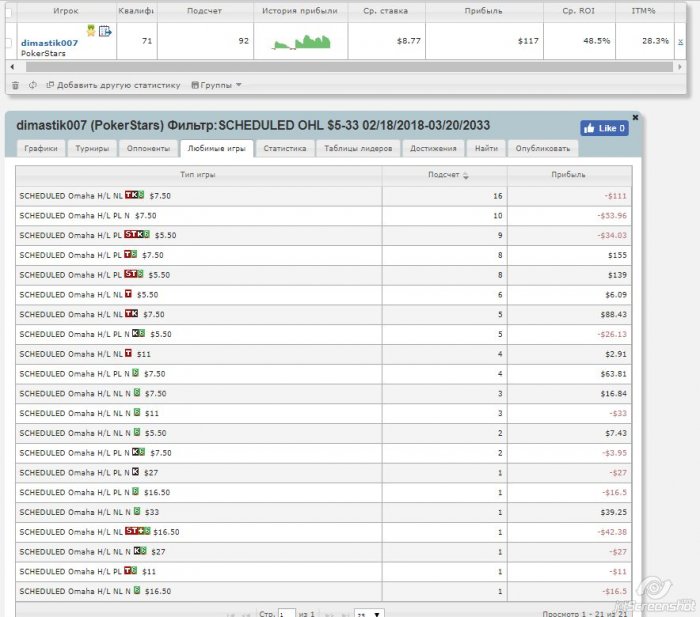Open the Таблицы лидеров tab
The width and height of the screenshot is (700, 617).
(x=358, y=148)
